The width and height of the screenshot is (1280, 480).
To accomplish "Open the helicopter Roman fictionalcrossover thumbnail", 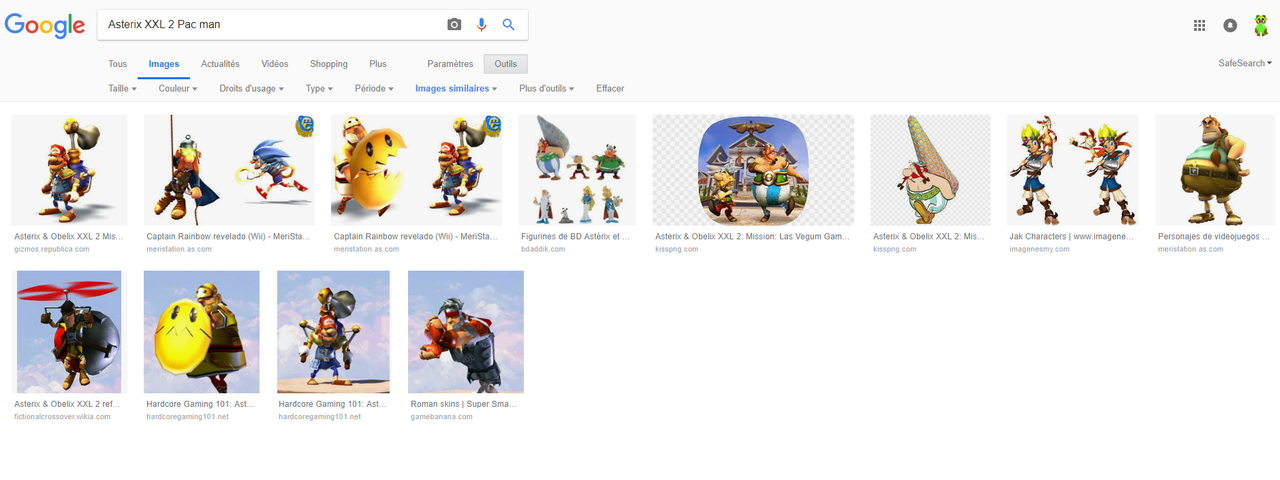I will tap(67, 332).
